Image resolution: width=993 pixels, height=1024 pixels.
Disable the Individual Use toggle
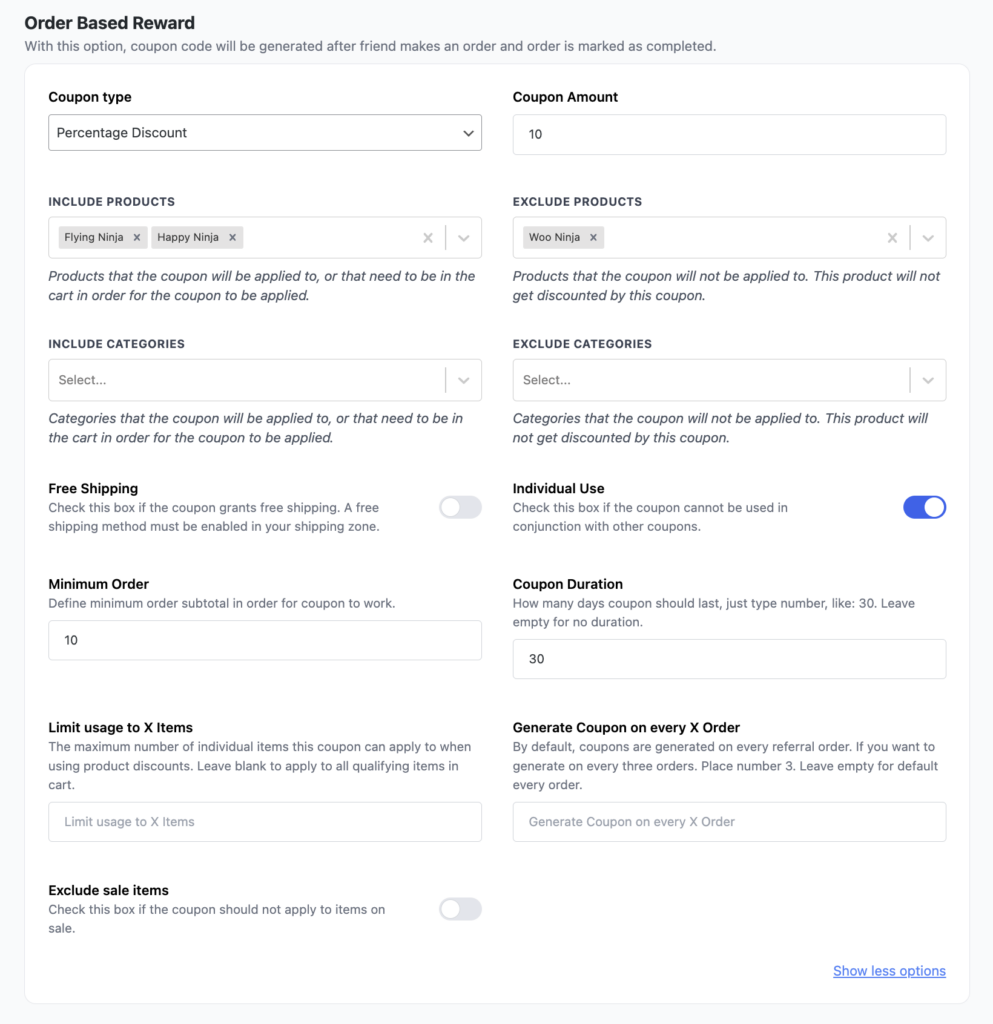click(x=924, y=507)
